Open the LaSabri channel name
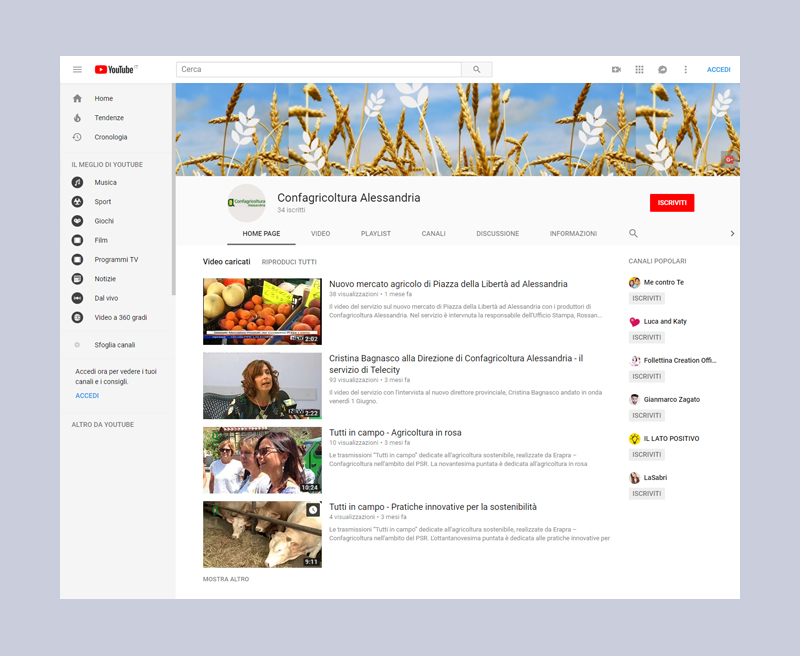Viewport: 800px width, 656px height. (655, 477)
